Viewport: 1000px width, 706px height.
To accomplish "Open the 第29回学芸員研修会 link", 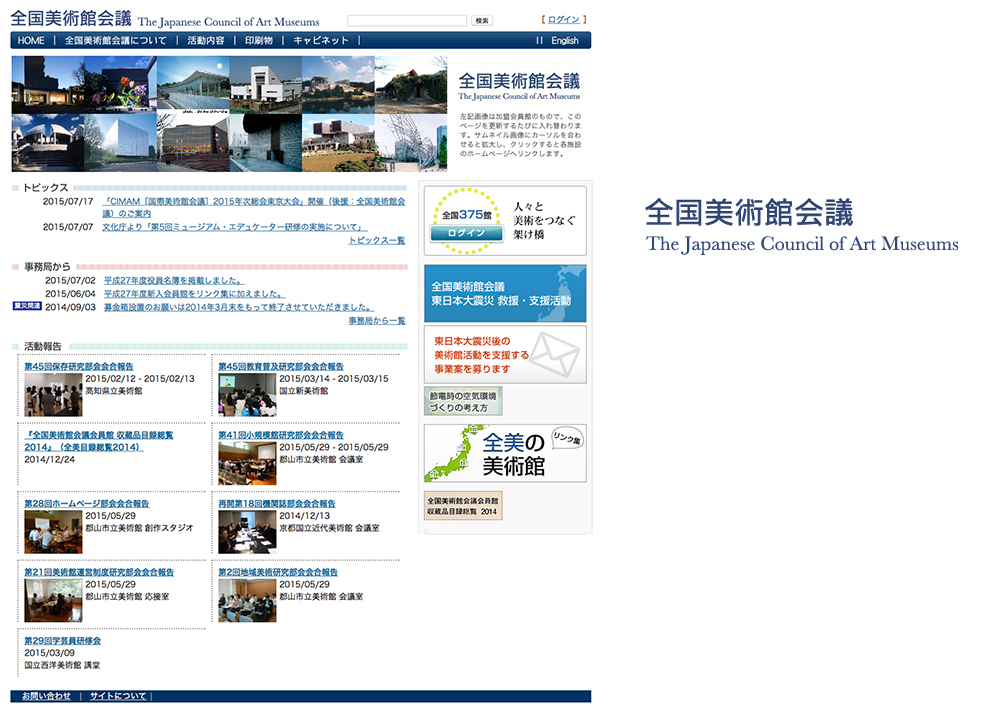I will point(62,641).
